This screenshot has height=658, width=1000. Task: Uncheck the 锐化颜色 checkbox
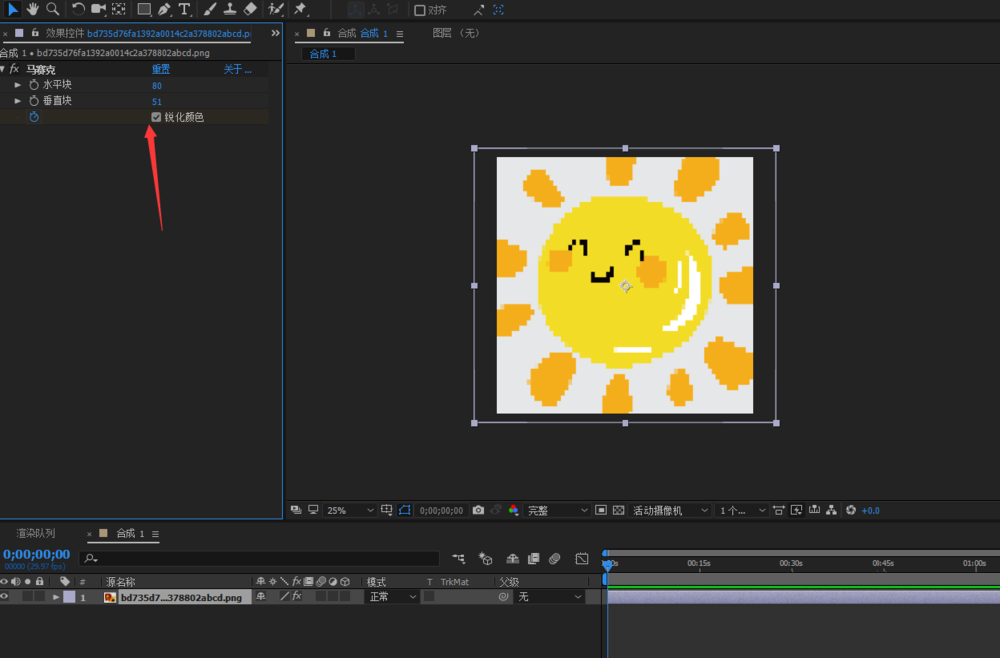point(156,117)
